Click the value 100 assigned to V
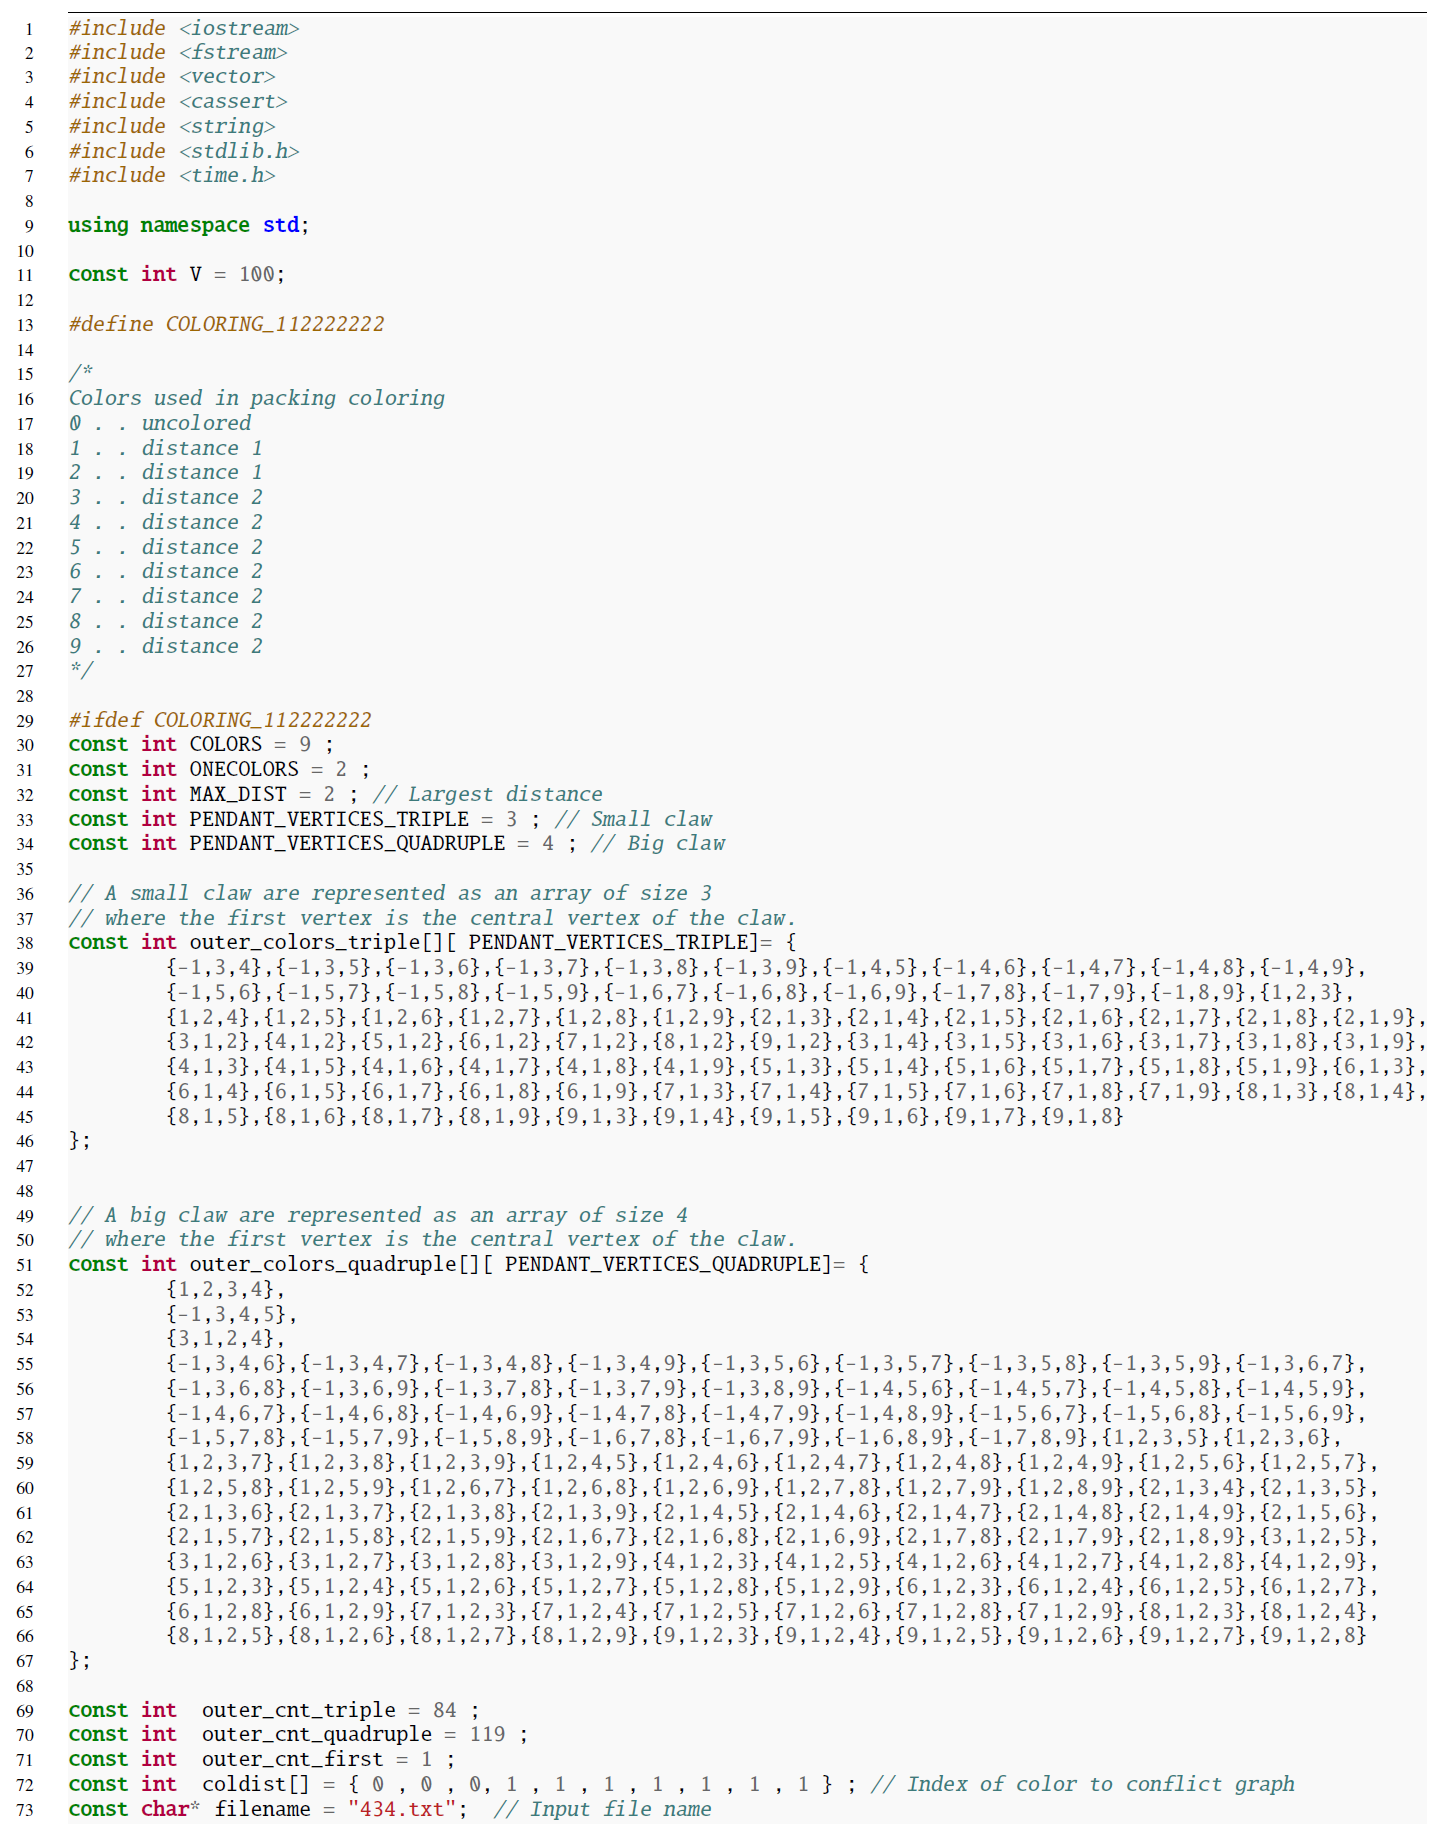 256,274
